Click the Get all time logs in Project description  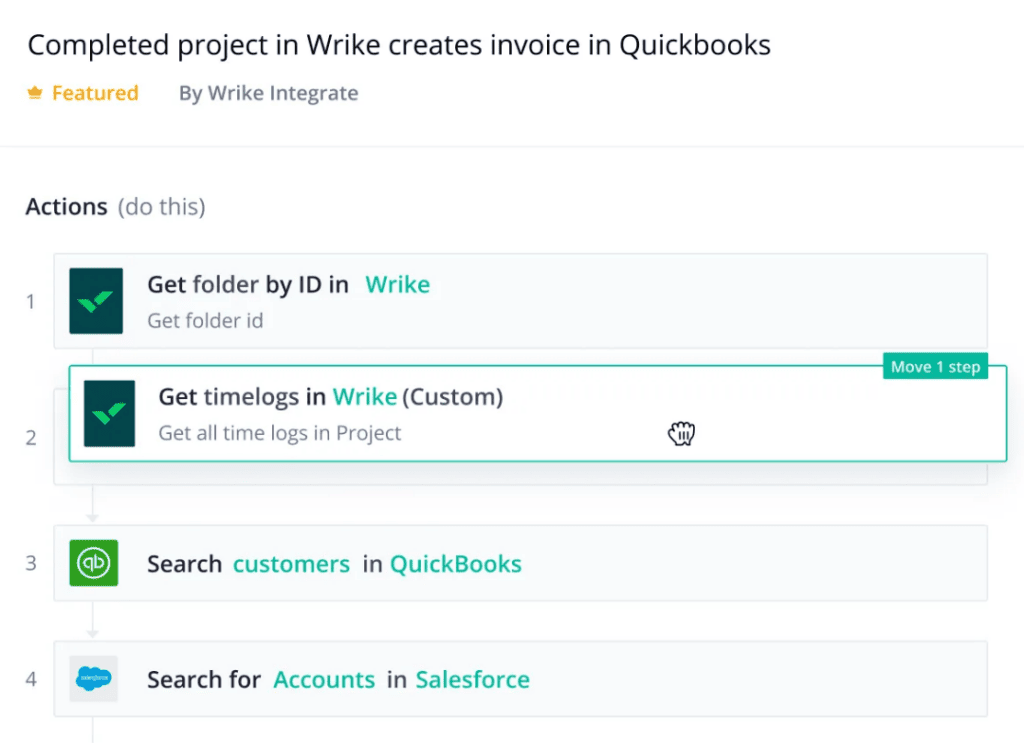(x=280, y=433)
